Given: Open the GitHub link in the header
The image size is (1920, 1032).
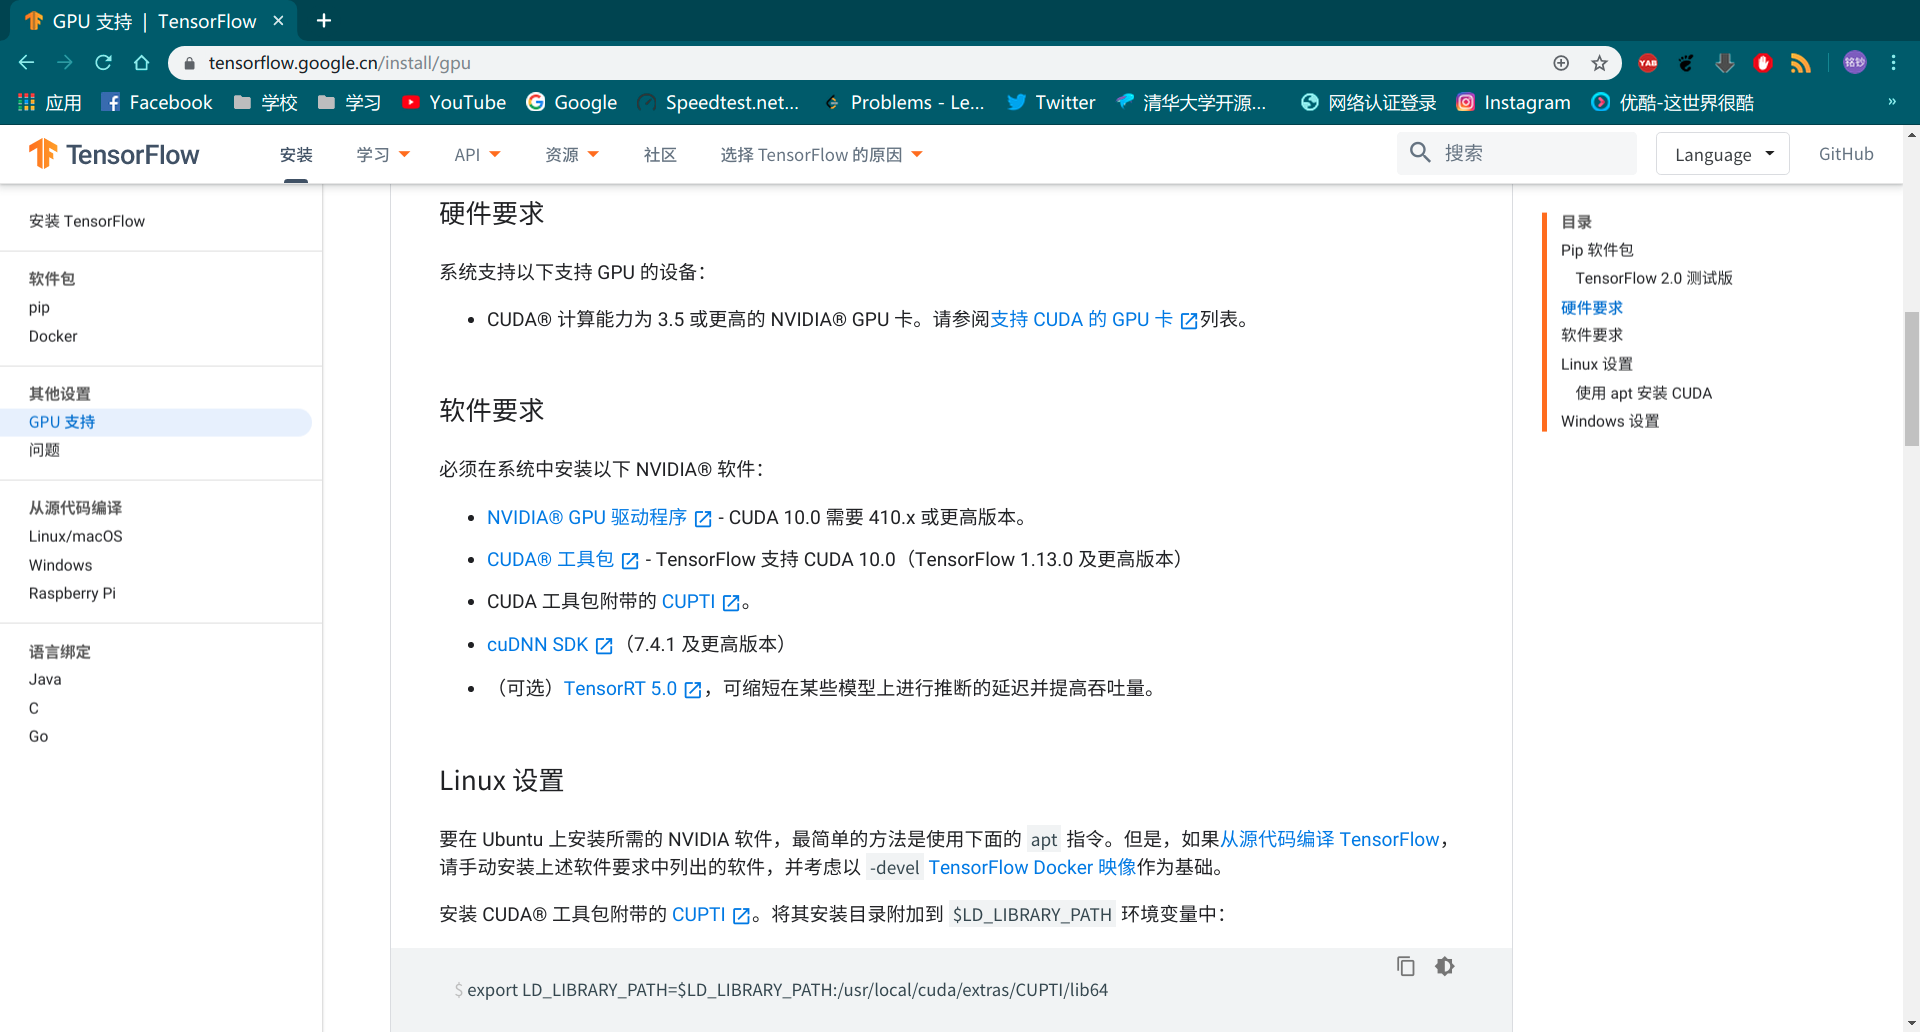Looking at the screenshot, I should pyautogui.click(x=1845, y=153).
